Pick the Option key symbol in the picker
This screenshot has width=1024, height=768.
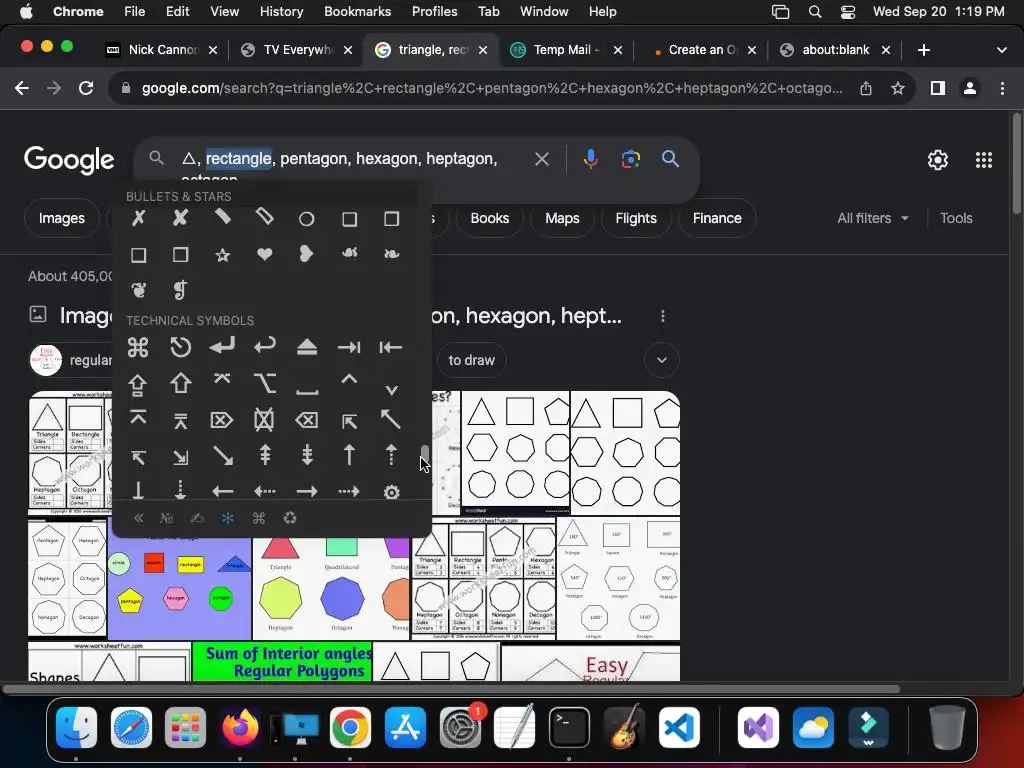[x=264, y=383]
